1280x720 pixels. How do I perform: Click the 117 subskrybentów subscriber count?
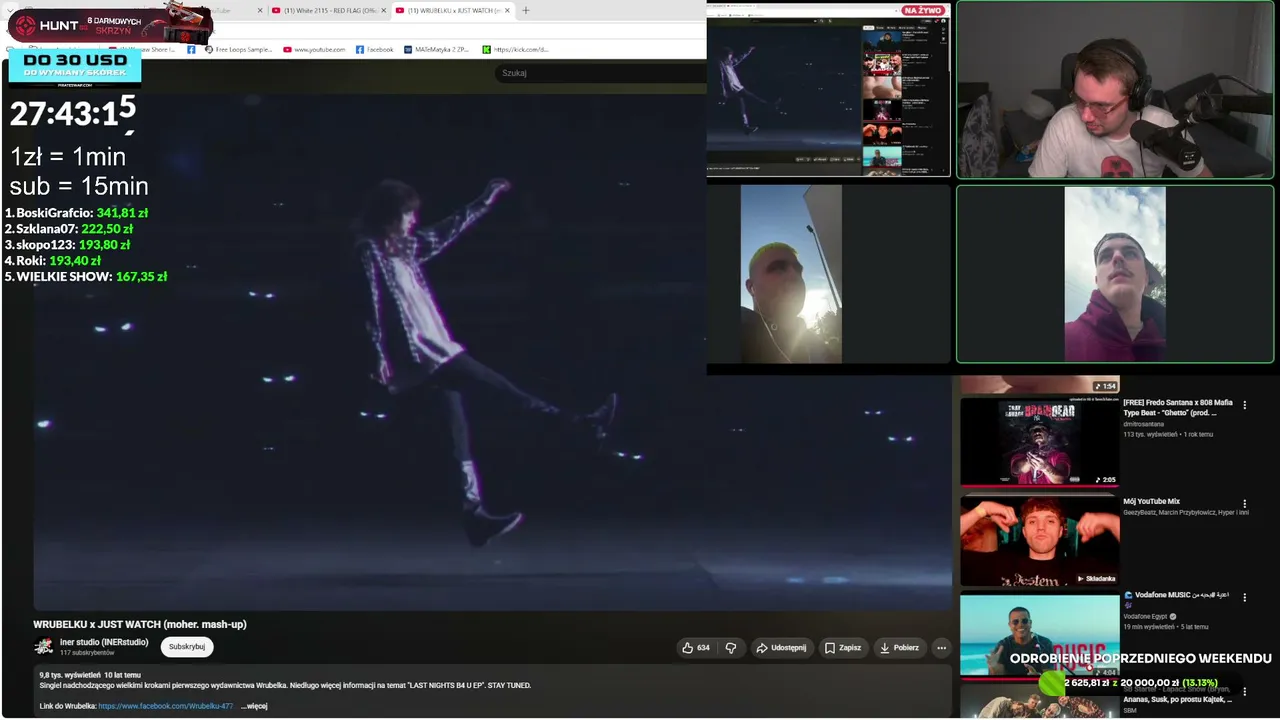click(87, 653)
